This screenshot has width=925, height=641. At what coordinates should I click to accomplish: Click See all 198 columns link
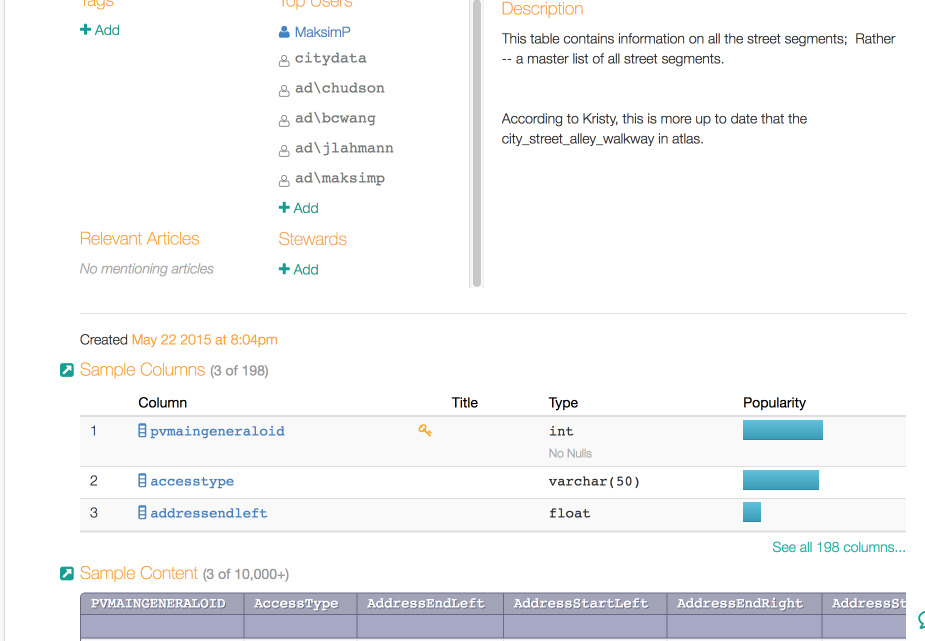click(x=838, y=547)
